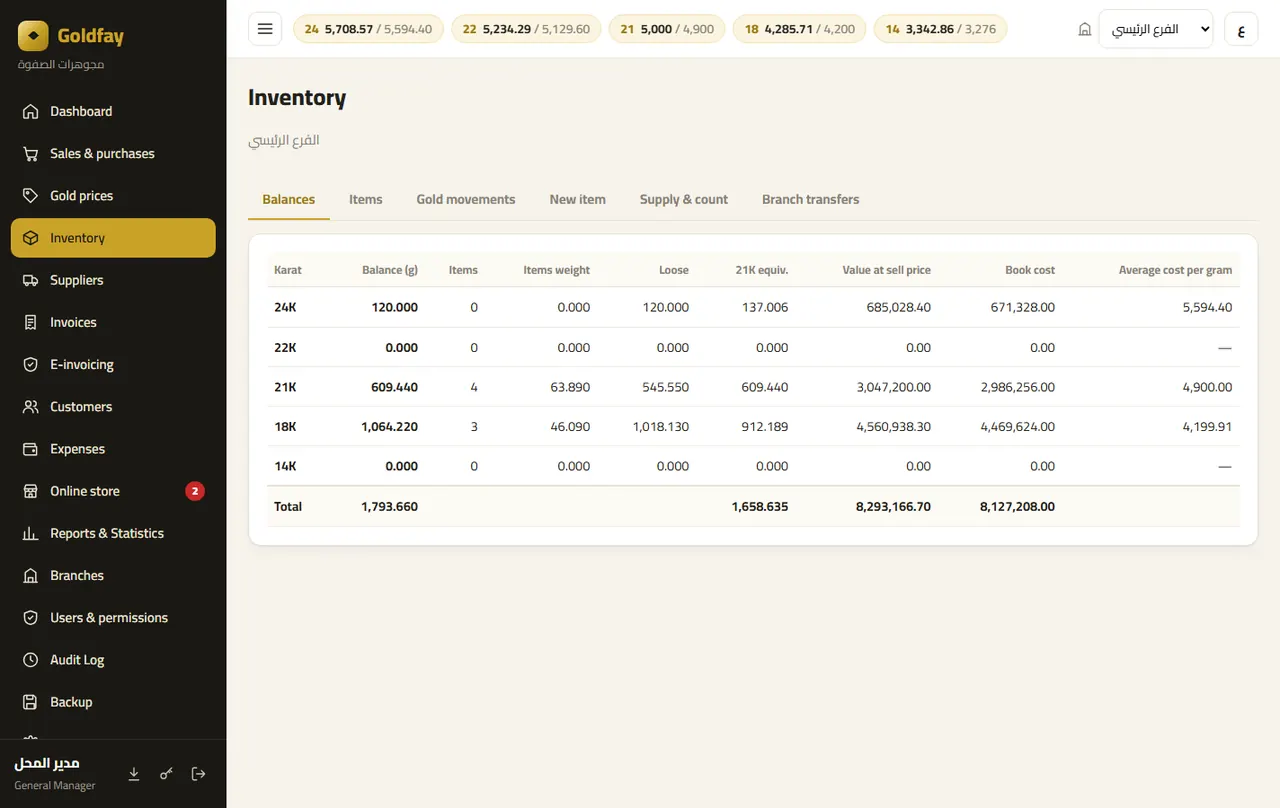Open the Items tab
The image size is (1280, 808).
click(x=365, y=199)
